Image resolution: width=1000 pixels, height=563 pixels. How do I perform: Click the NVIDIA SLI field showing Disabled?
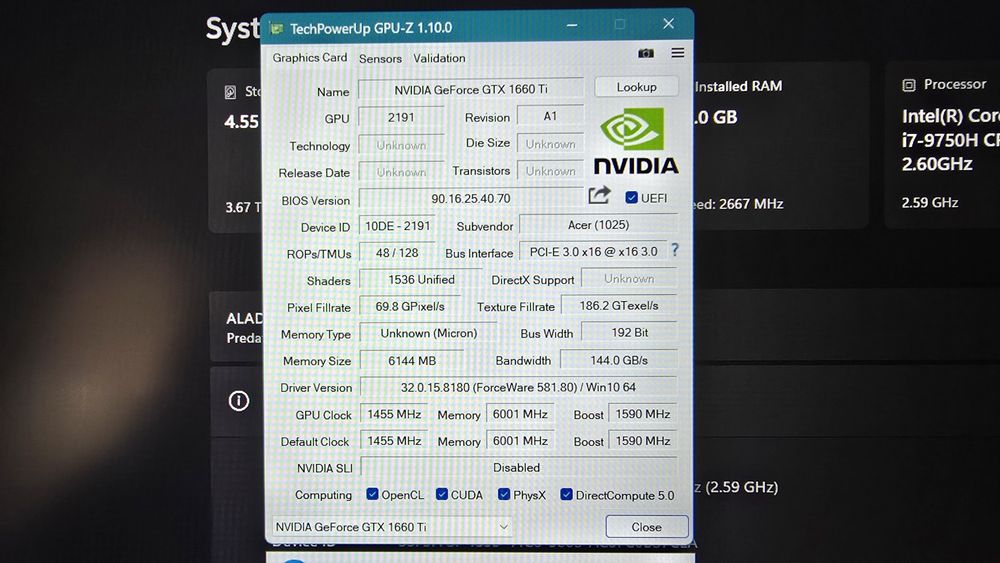517,467
